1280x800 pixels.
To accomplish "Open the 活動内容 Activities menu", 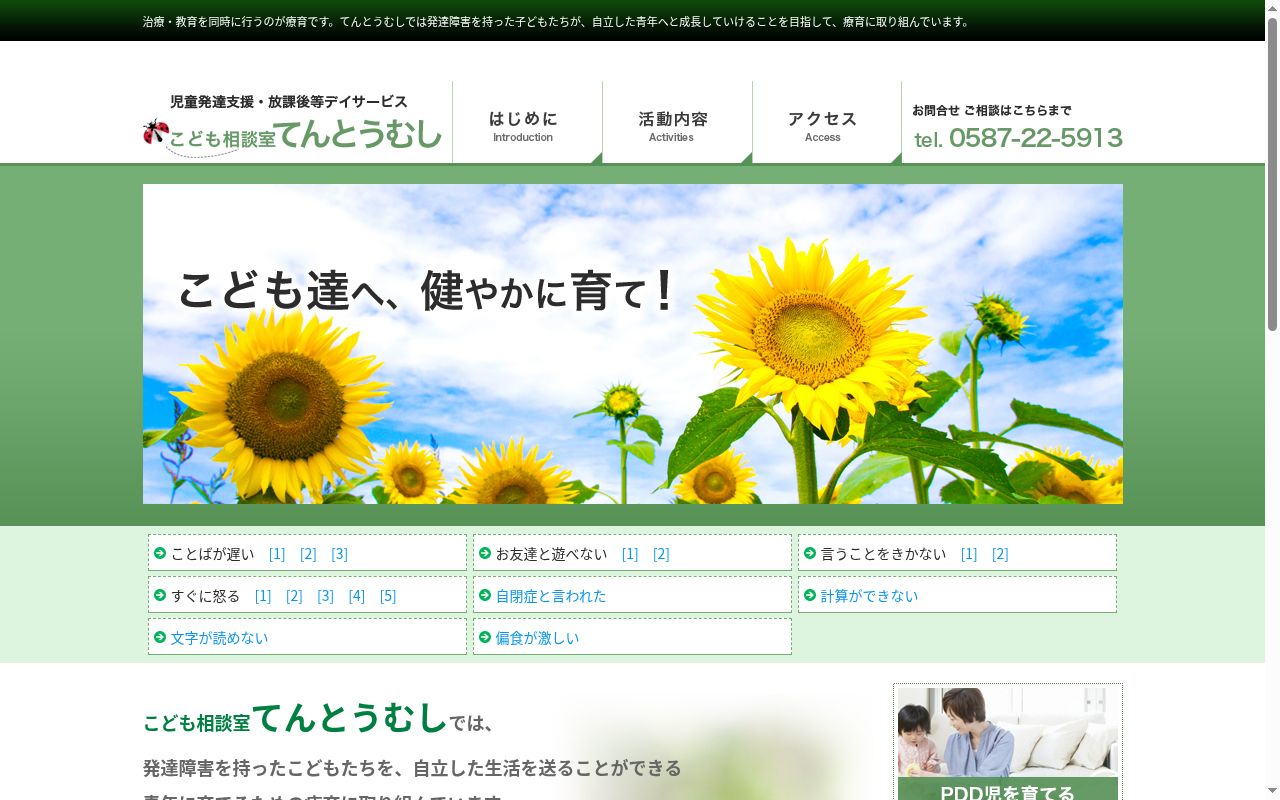I will click(677, 122).
